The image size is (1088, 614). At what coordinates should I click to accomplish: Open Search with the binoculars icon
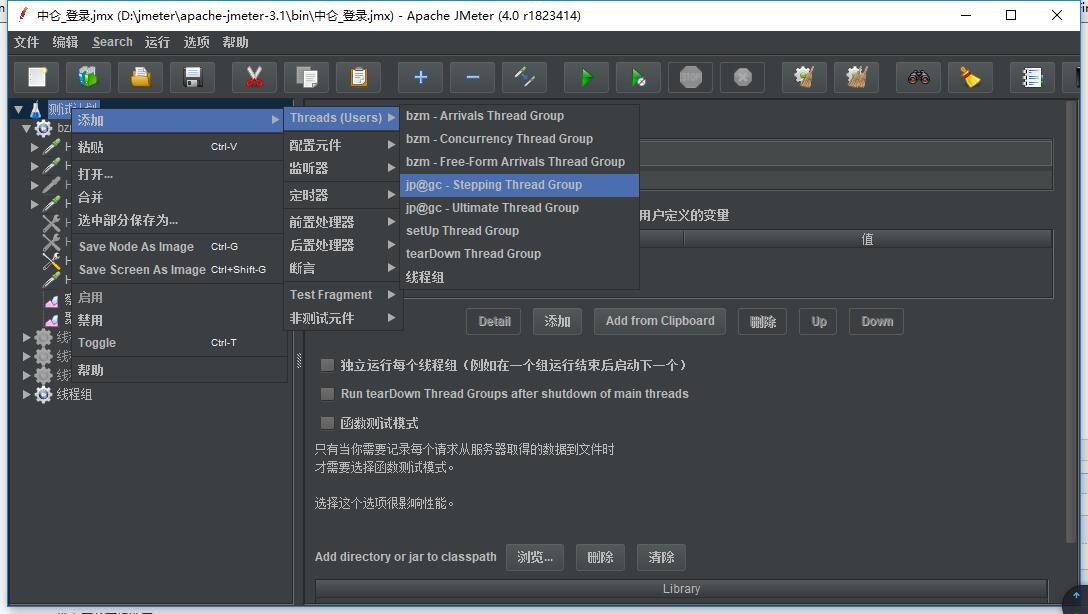point(918,77)
